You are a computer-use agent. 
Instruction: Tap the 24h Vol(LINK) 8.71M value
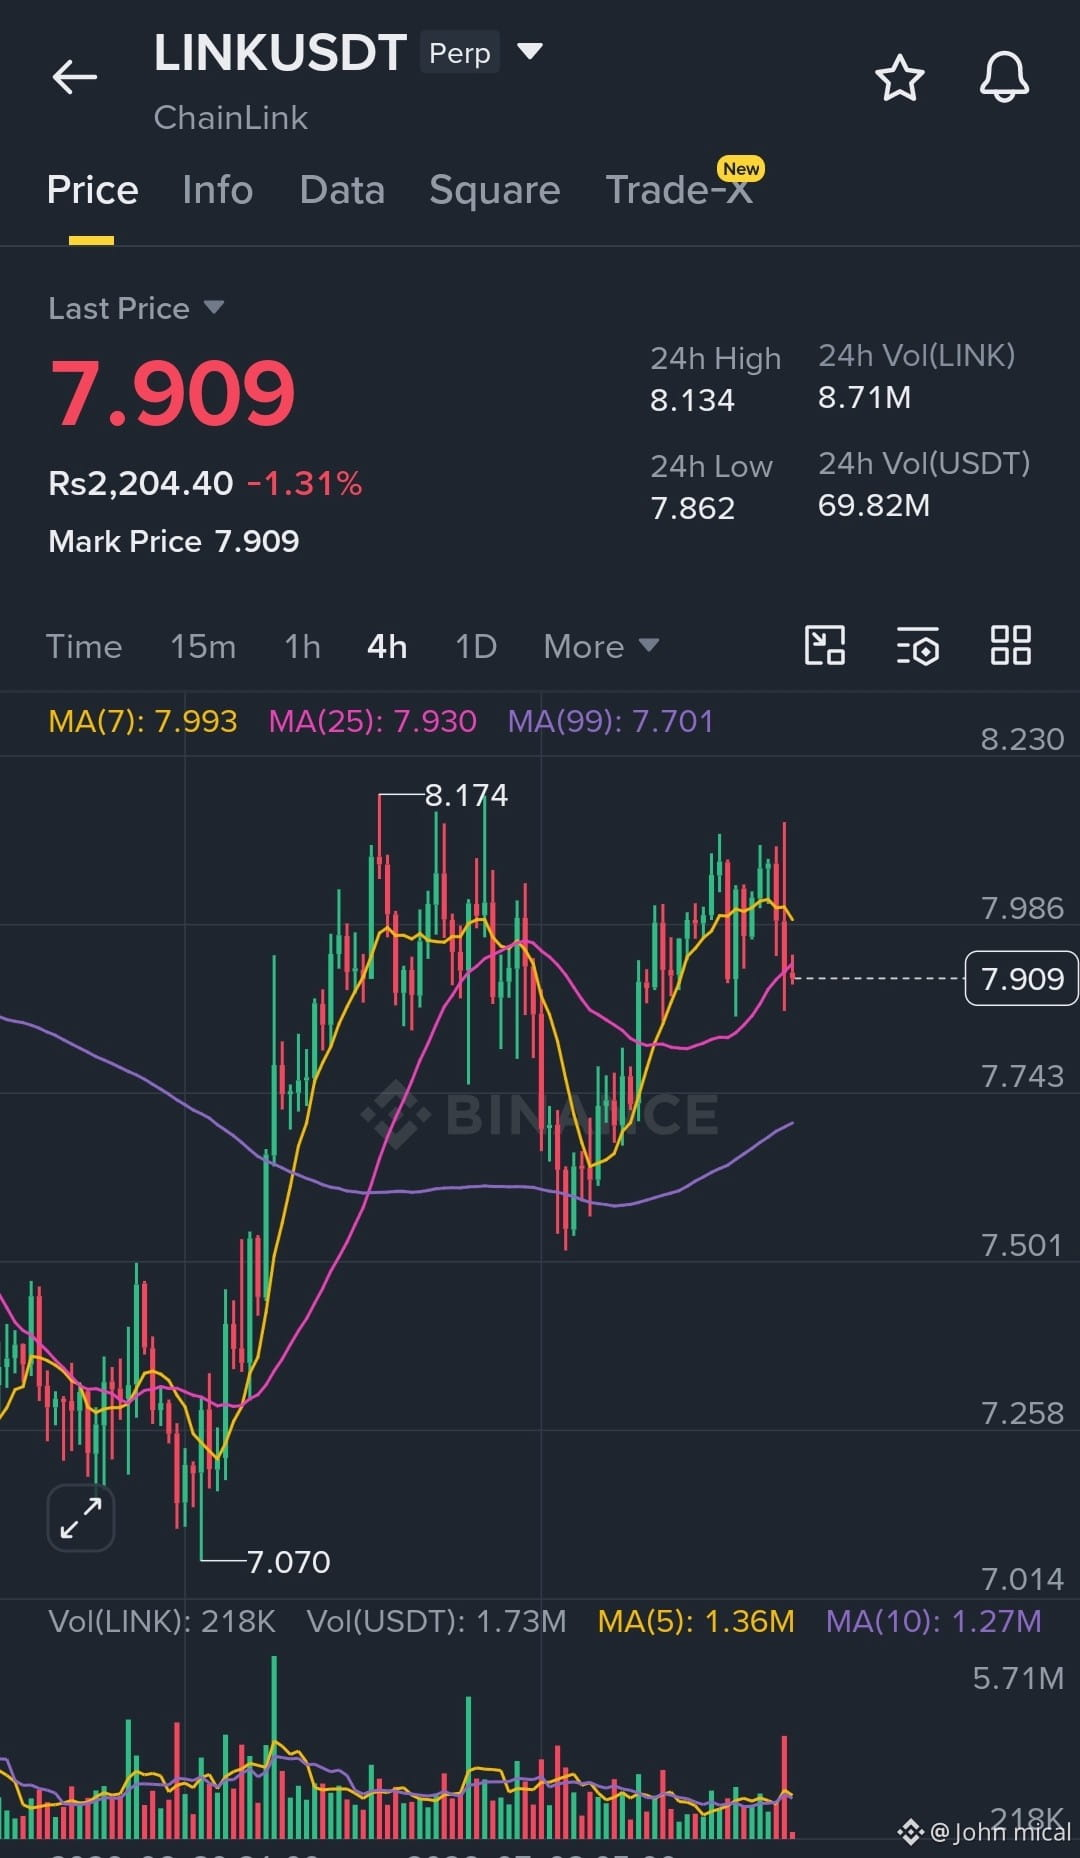(864, 397)
